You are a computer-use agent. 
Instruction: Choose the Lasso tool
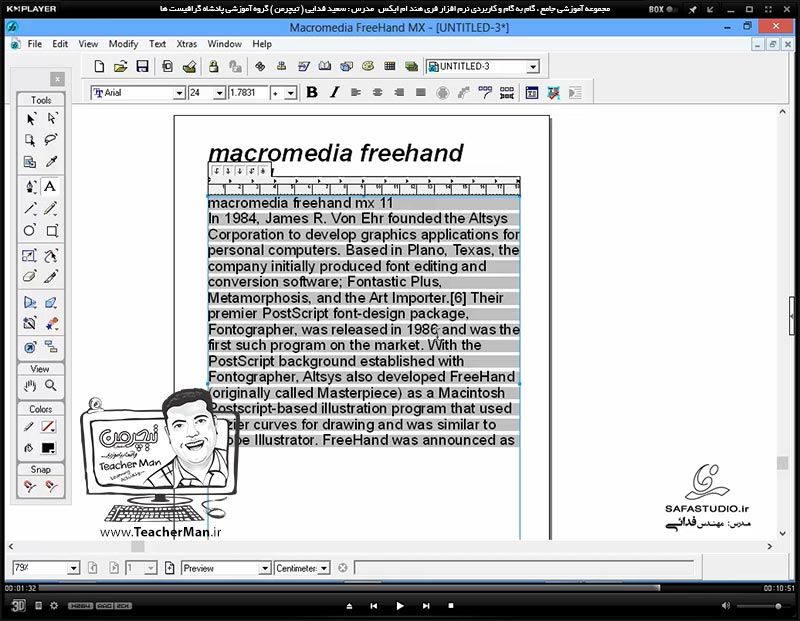[x=52, y=140]
